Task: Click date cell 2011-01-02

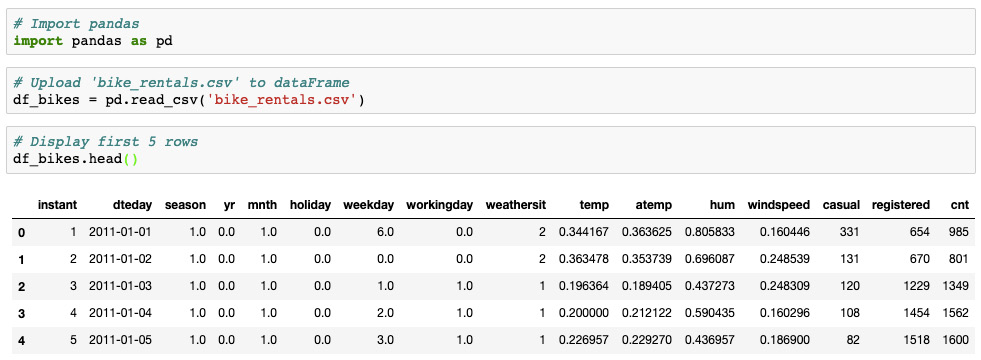Action: (120, 259)
